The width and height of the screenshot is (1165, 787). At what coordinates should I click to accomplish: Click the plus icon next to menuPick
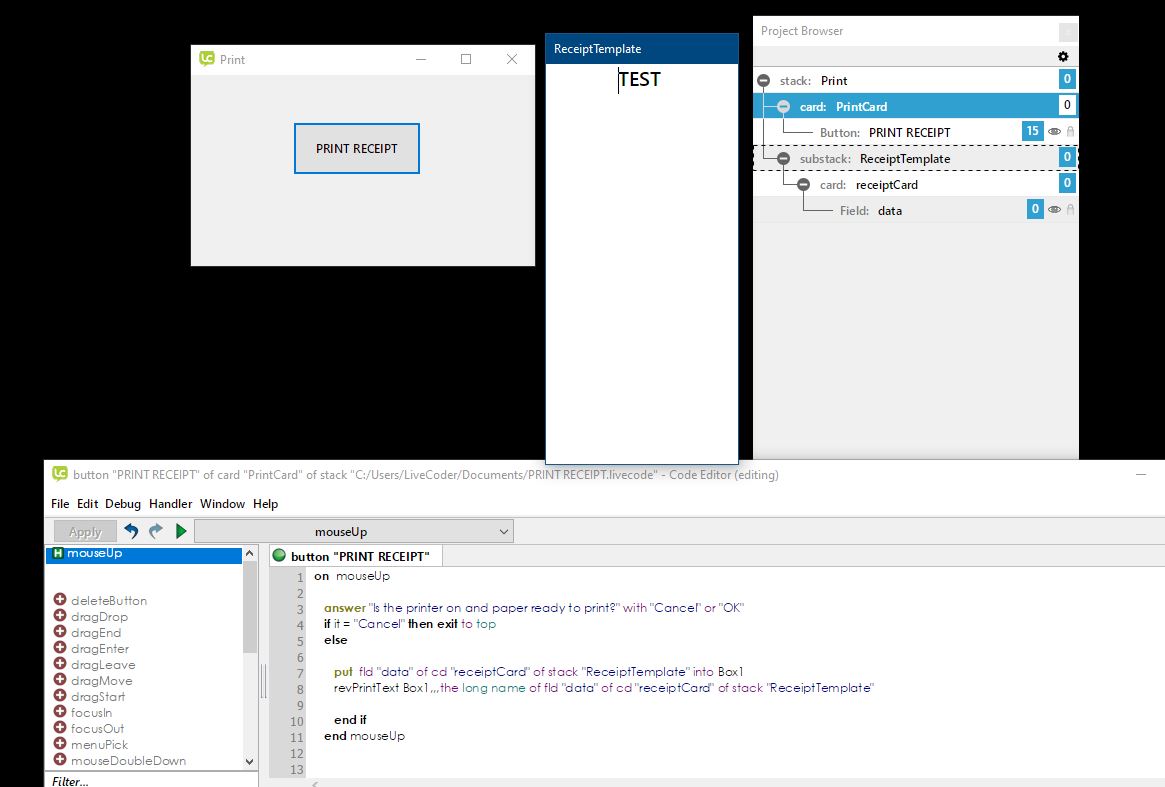click(60, 744)
